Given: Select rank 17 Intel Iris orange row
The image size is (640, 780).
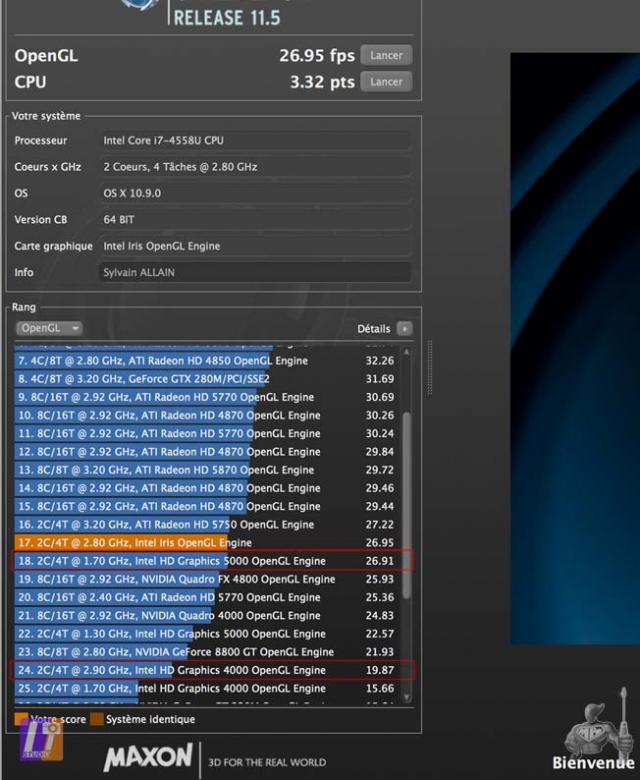Looking at the screenshot, I should (206, 543).
